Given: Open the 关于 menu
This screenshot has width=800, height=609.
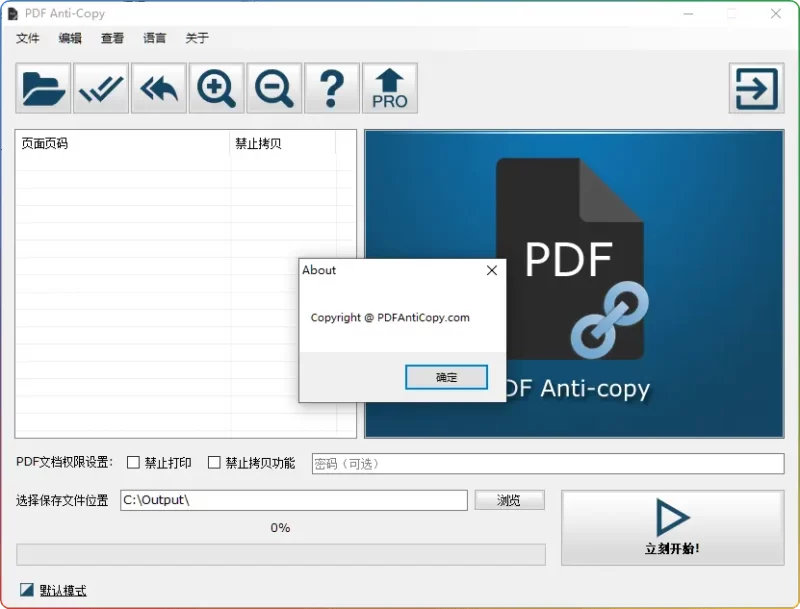Looking at the screenshot, I should [196, 38].
